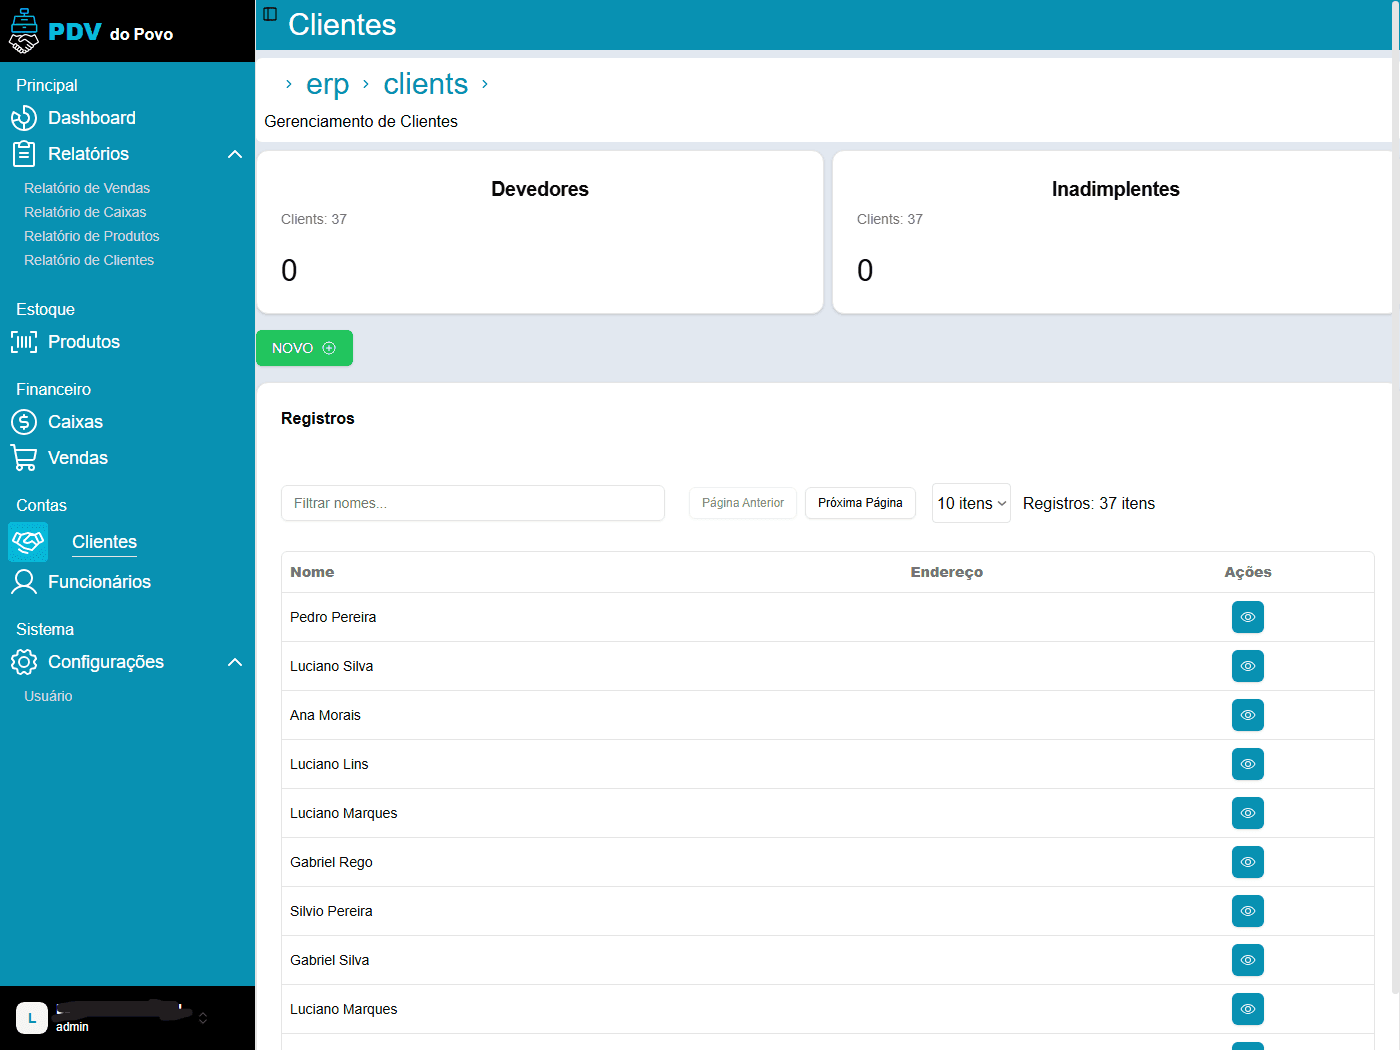Click the page vertical scrollbar
The width and height of the screenshot is (1400, 1050).
[1396, 500]
